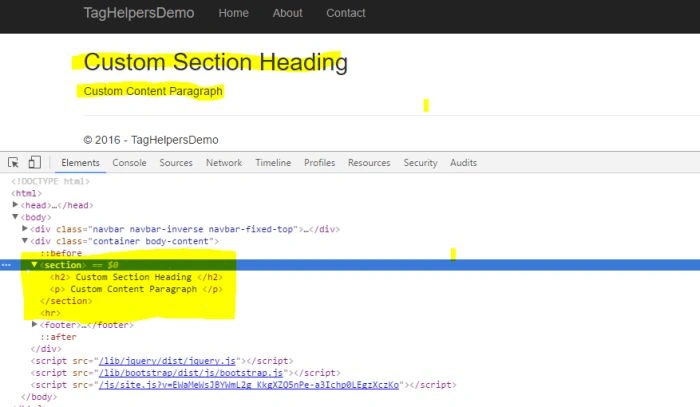The height and width of the screenshot is (407, 700).
Task: Toggle the device mode icon
Action: [x=34, y=162]
